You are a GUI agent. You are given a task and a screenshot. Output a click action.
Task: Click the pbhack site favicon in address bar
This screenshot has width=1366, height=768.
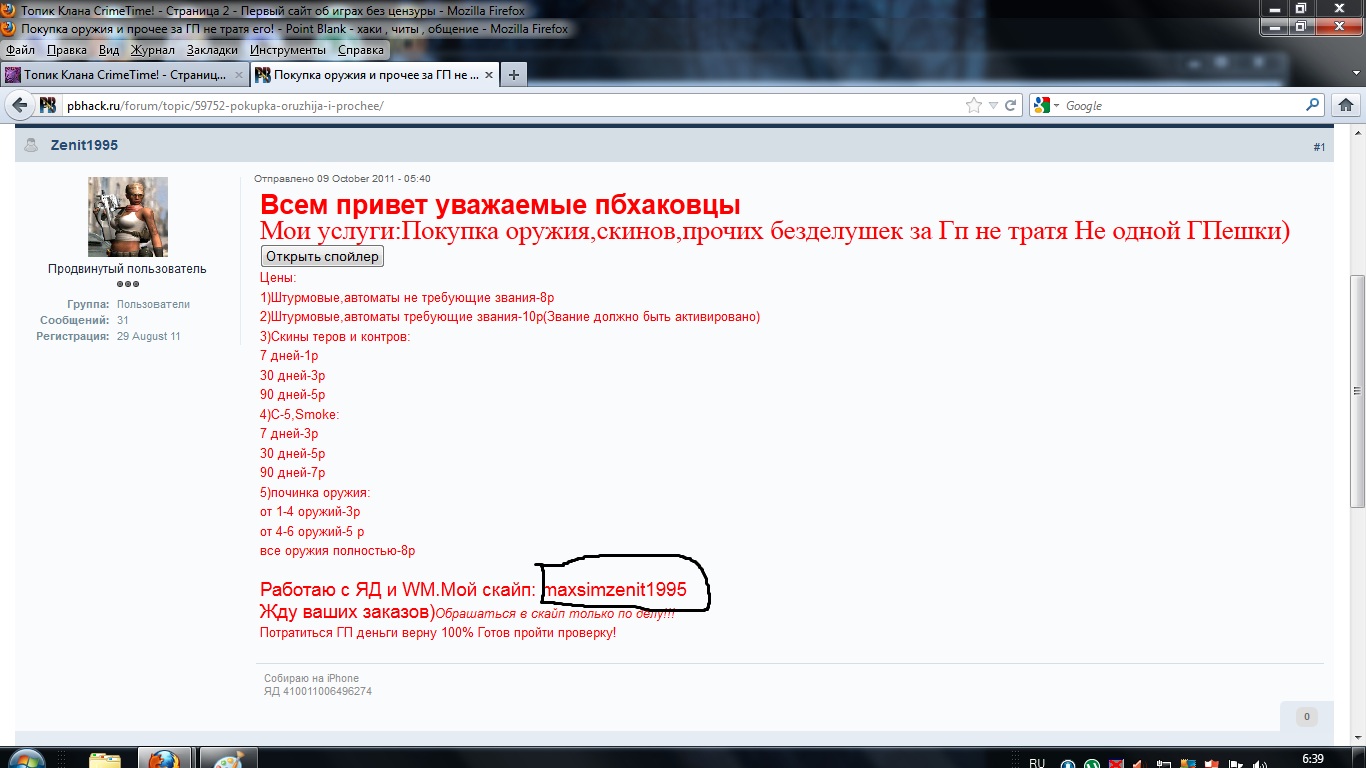tap(48, 105)
